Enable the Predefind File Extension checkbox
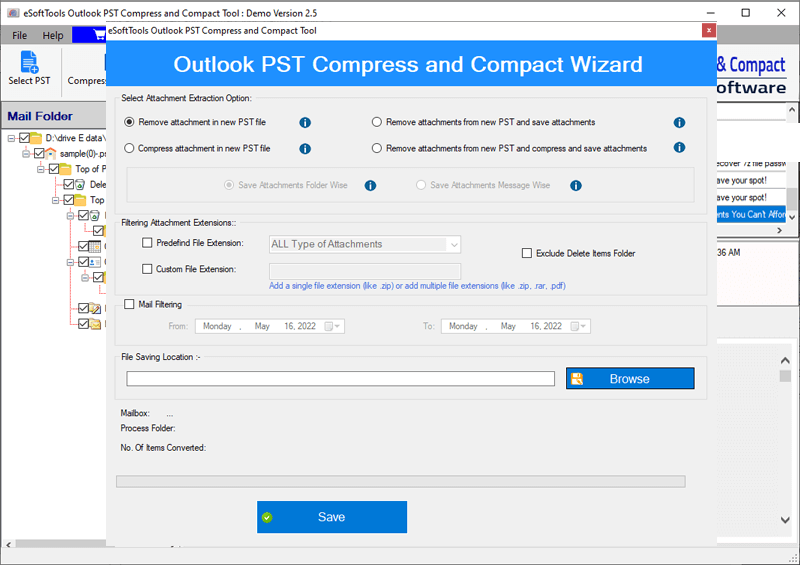The height and width of the screenshot is (565, 800). point(147,243)
